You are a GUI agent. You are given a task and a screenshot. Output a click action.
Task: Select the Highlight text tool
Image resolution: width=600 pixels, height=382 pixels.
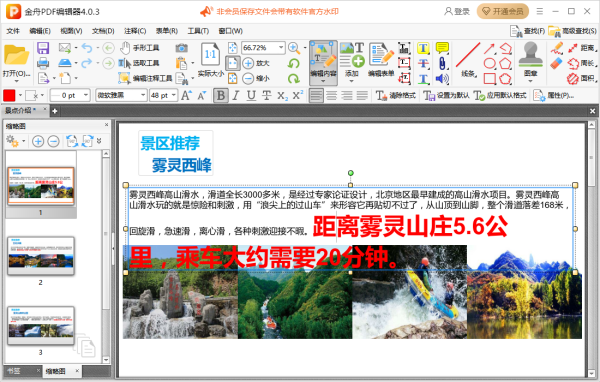(423, 48)
